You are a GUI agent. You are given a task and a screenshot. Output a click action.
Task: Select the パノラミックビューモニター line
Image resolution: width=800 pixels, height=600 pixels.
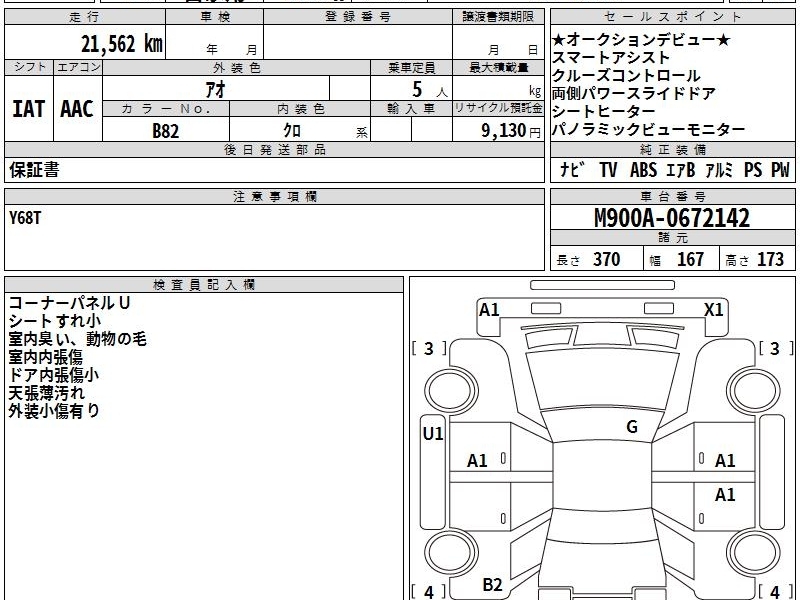(648, 130)
